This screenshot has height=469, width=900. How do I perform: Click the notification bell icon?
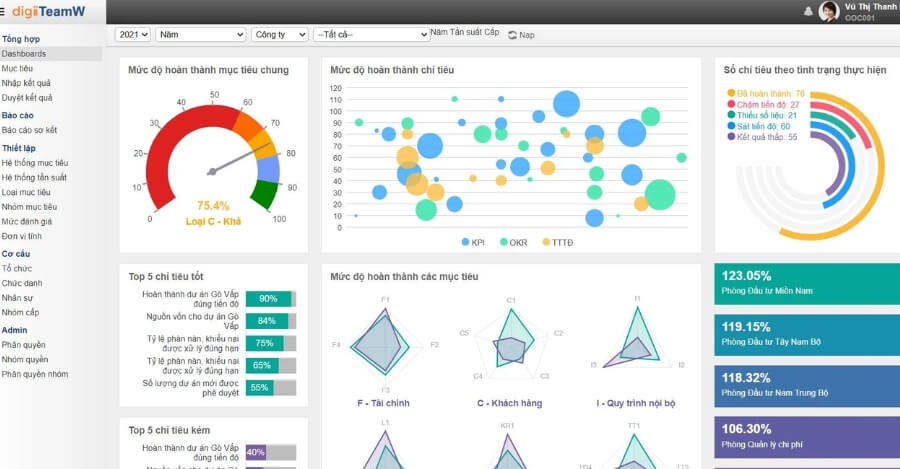tap(808, 11)
